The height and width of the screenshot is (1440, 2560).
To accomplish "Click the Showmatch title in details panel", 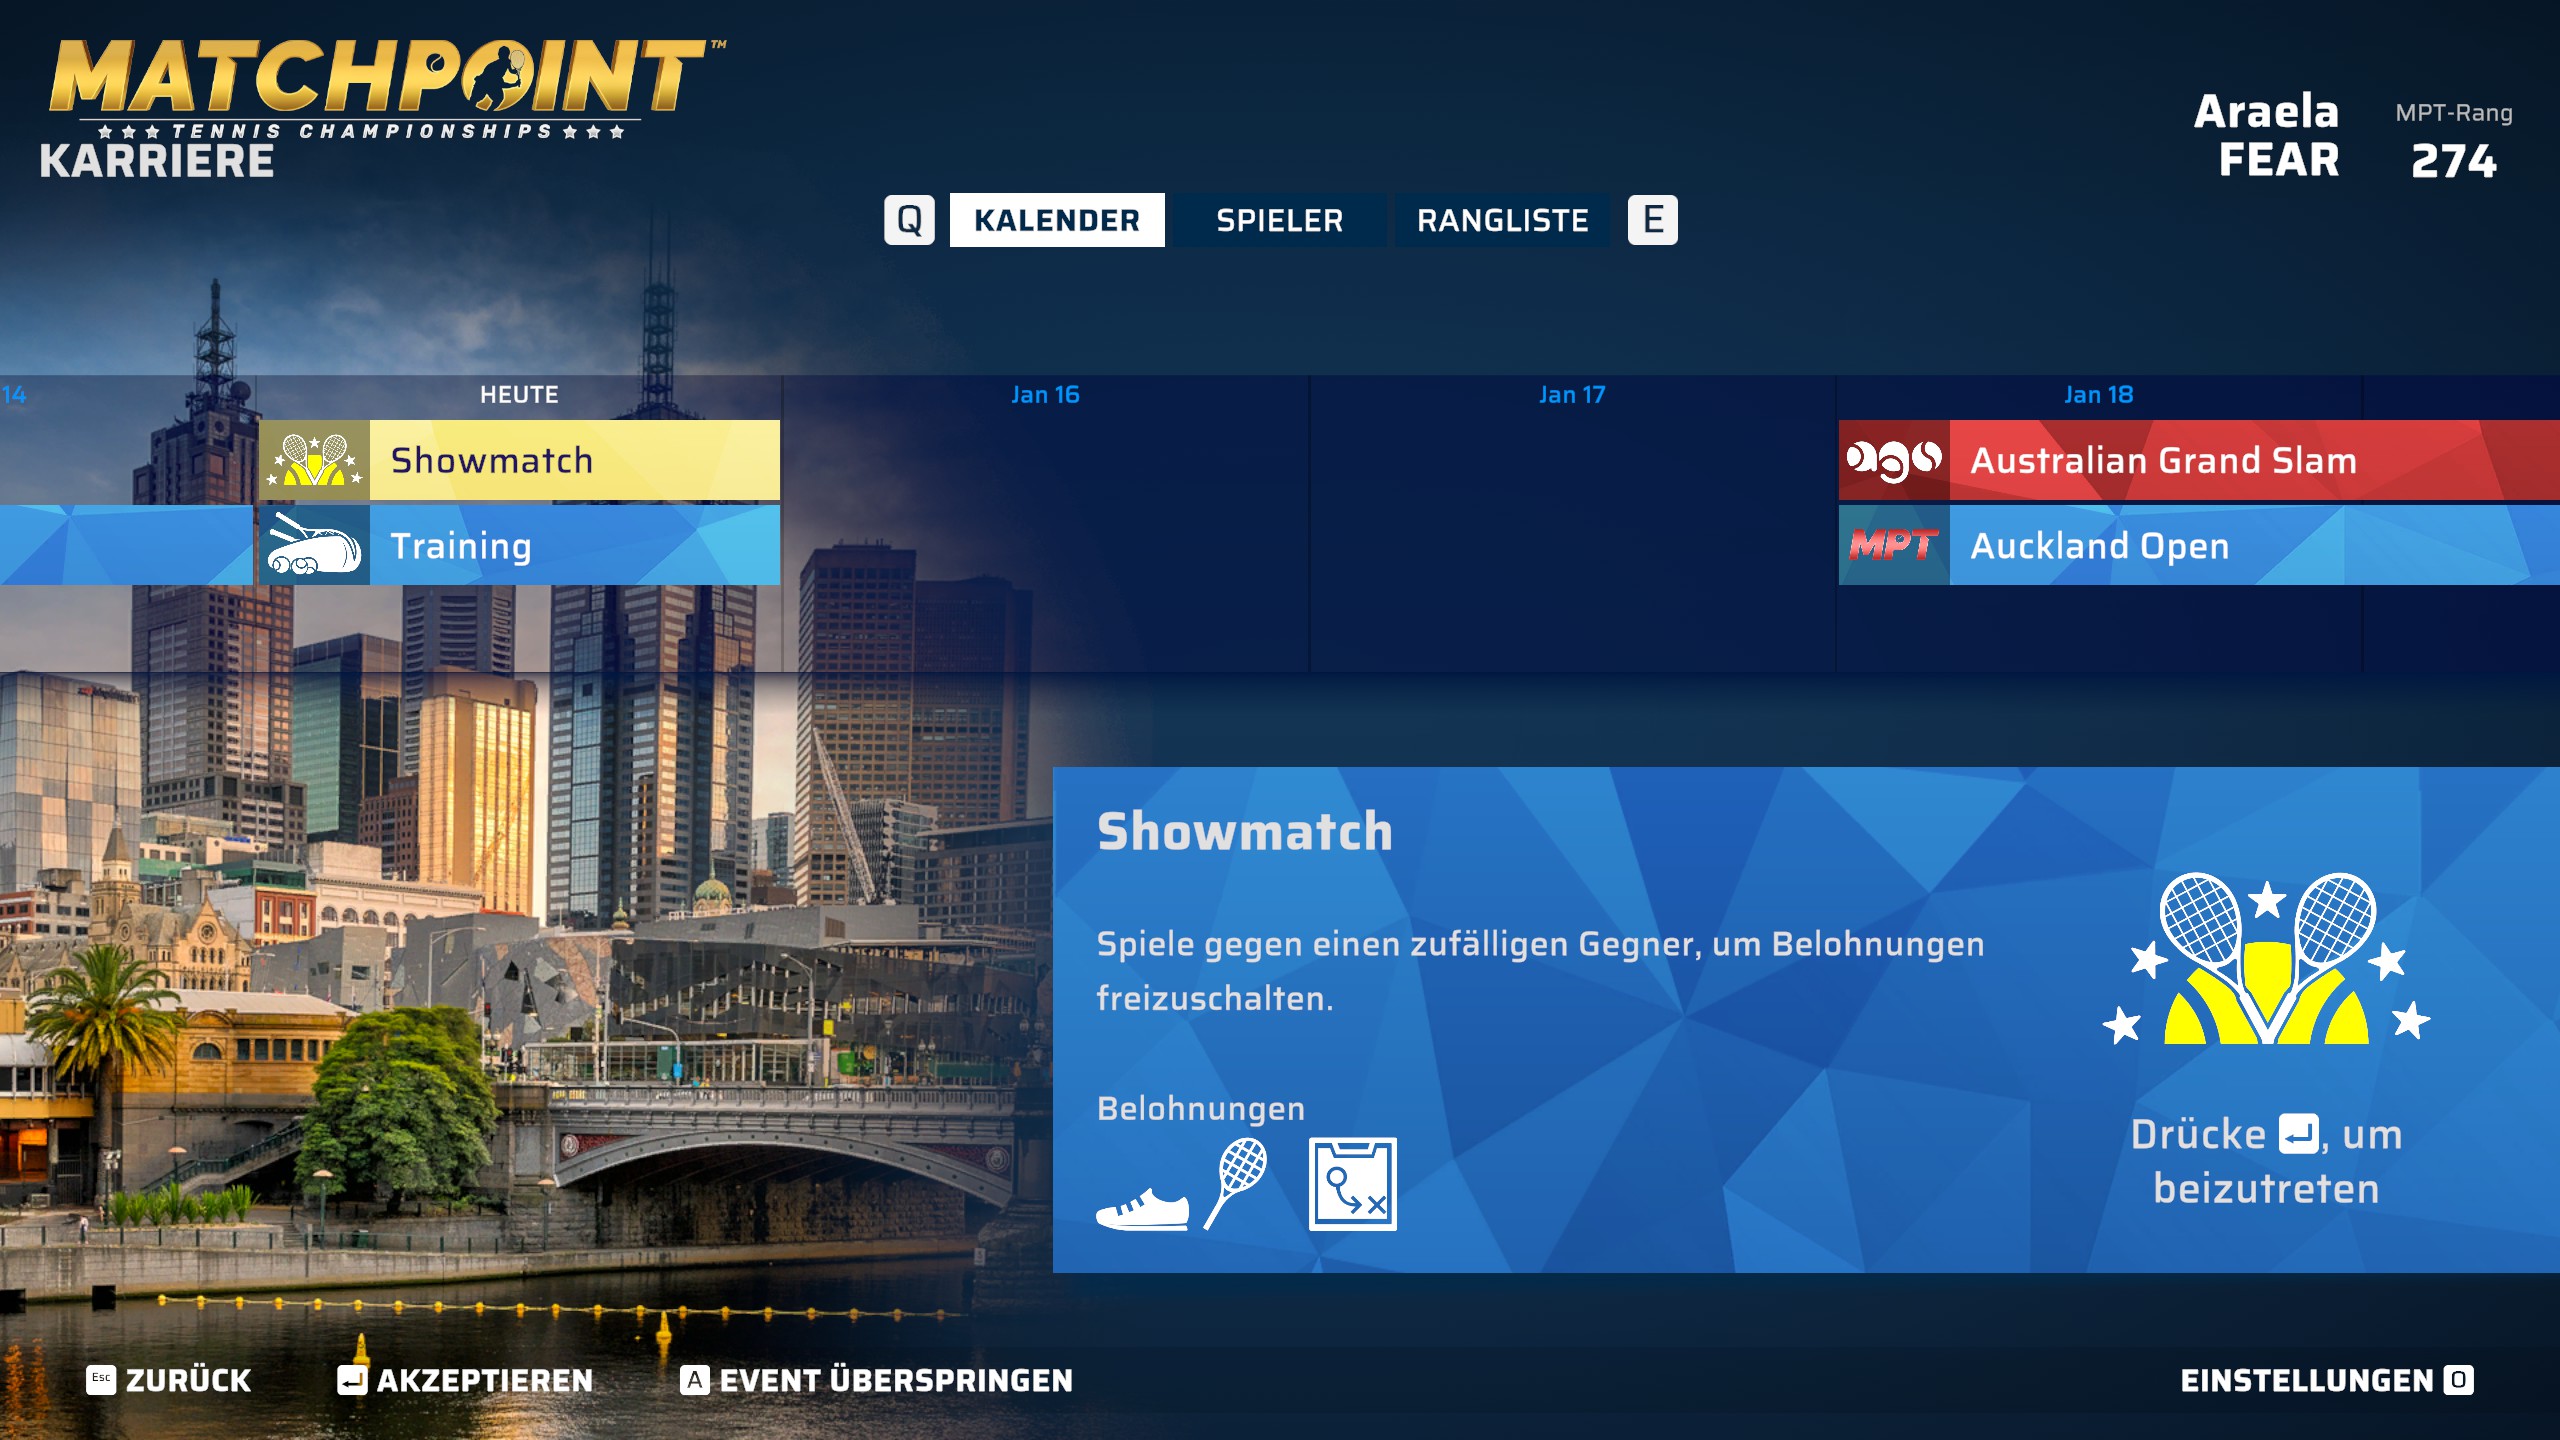I will coord(1245,831).
